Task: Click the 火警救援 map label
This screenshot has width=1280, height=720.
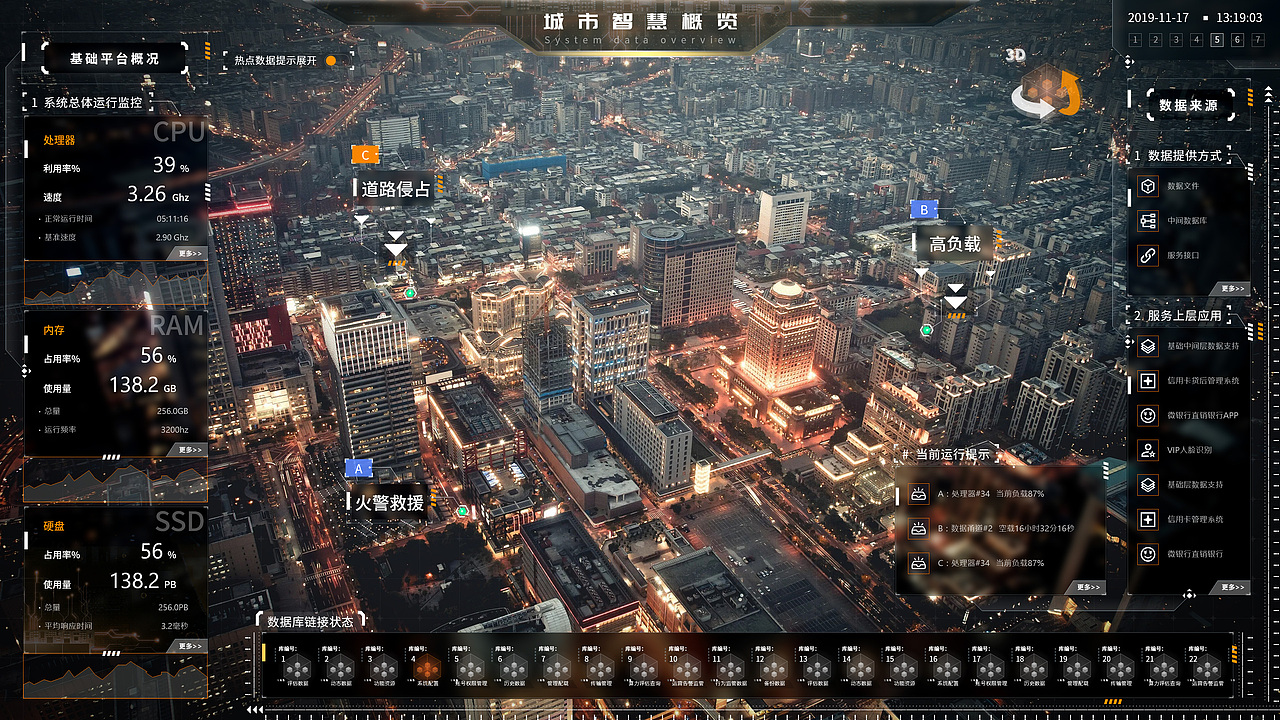Action: tap(390, 502)
